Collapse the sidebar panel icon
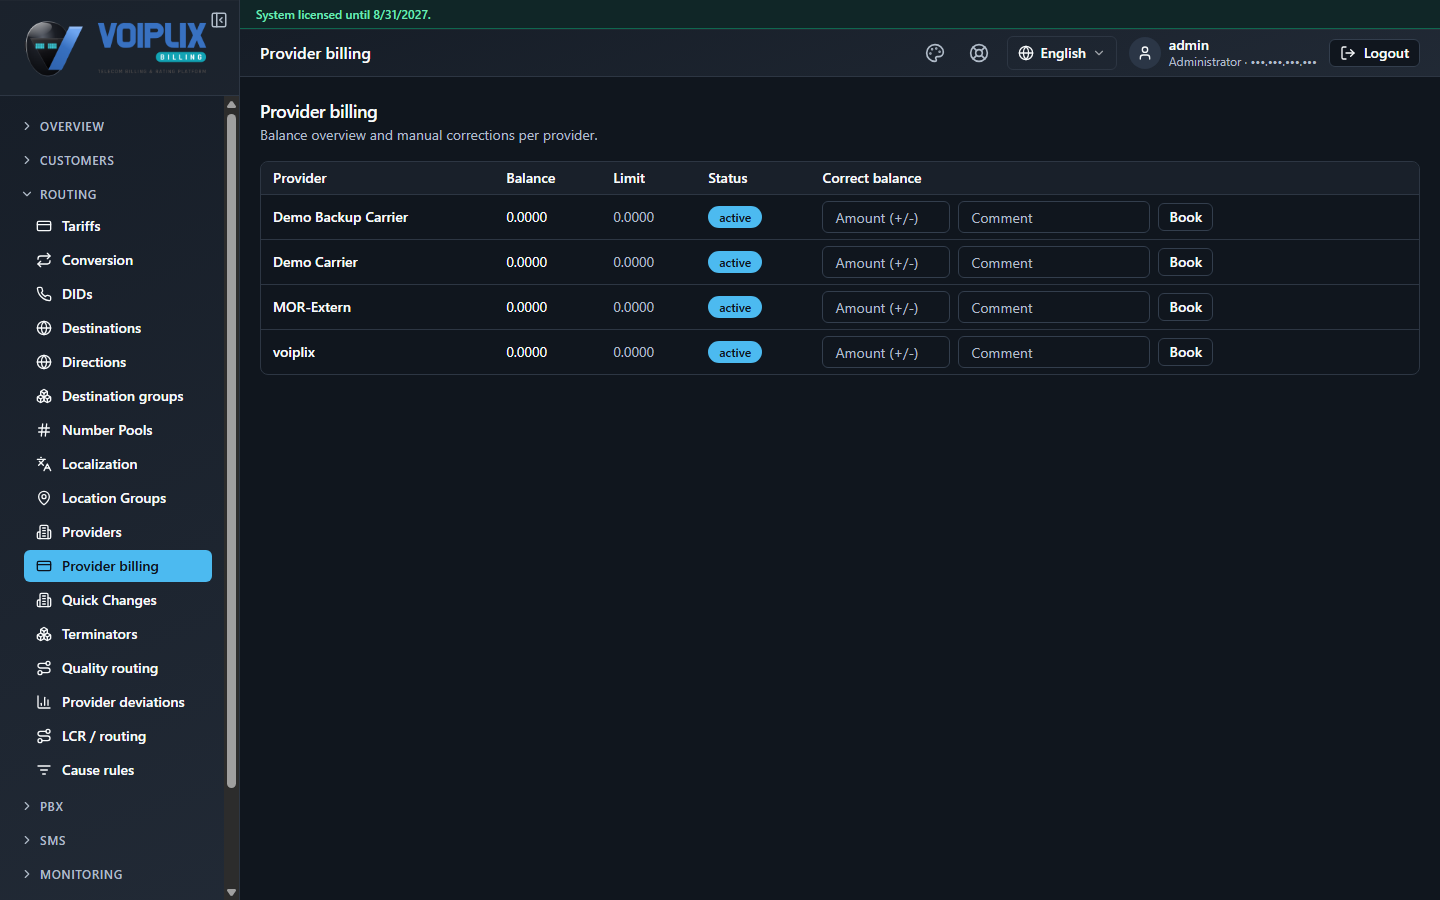The width and height of the screenshot is (1440, 900). [219, 20]
